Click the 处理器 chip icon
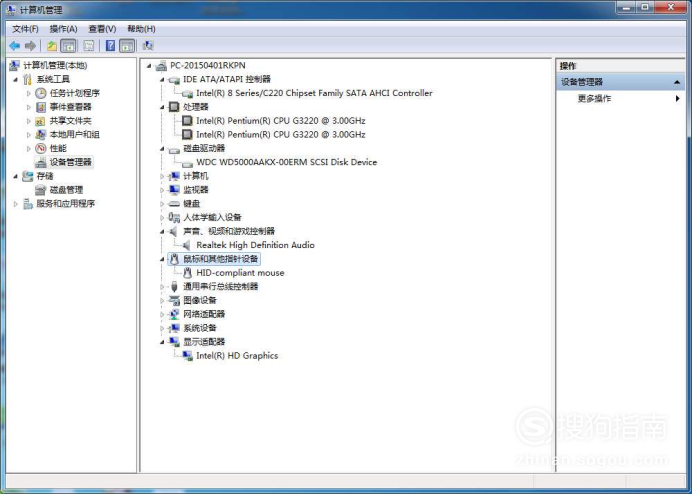692x494 pixels. click(174, 107)
